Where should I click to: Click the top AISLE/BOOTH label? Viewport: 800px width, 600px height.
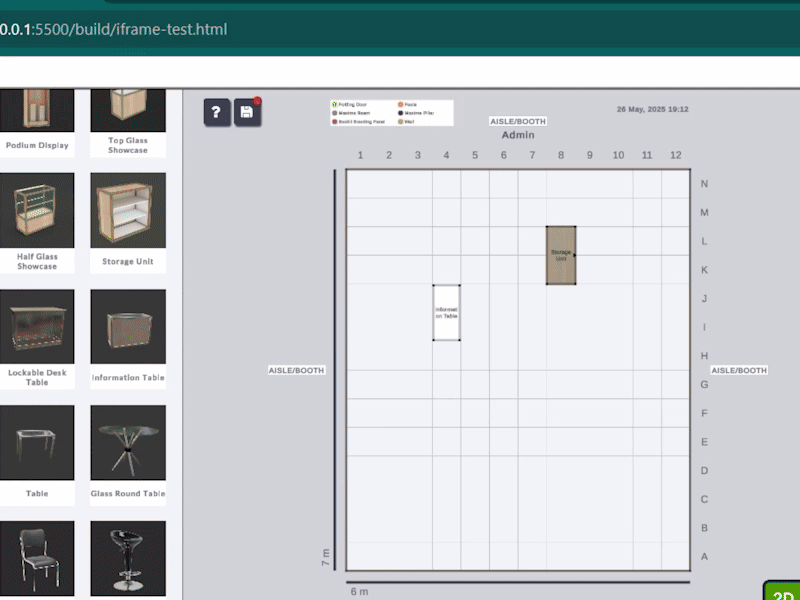[518, 121]
